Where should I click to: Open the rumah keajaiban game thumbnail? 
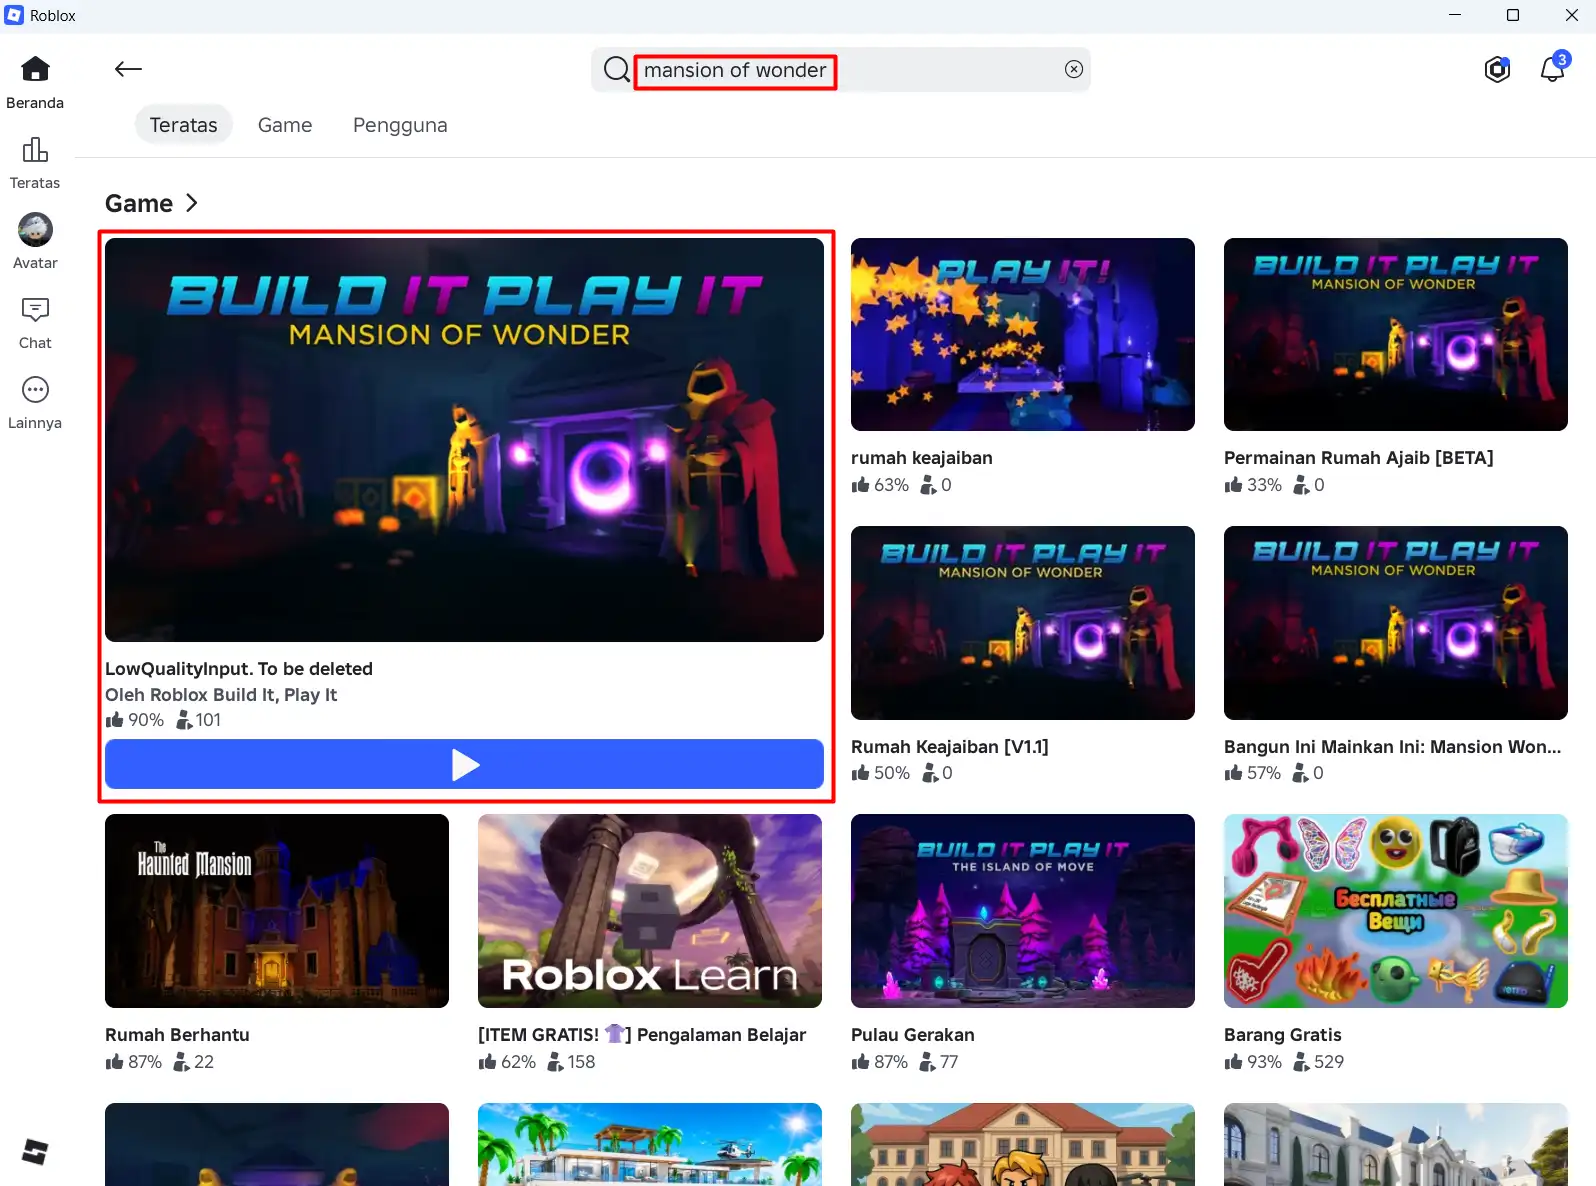[1023, 335]
